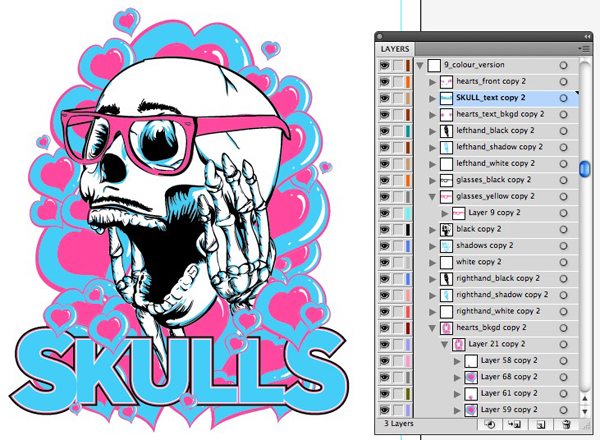Image resolution: width=600 pixels, height=440 pixels.
Task: Click target circle for glasses_black copy 2
Action: [x=563, y=180]
